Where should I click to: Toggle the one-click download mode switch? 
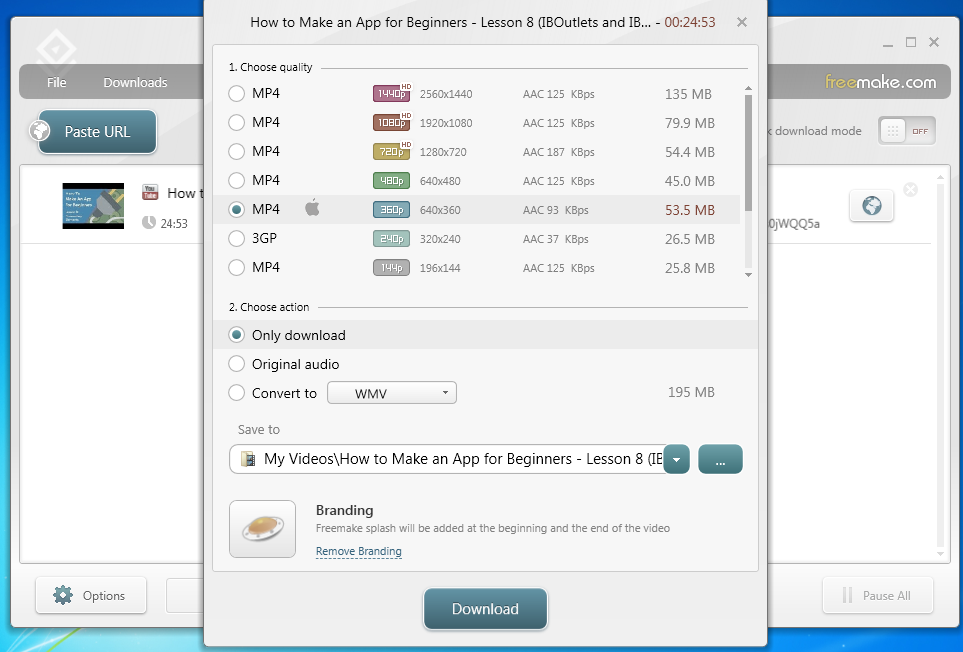click(906, 131)
